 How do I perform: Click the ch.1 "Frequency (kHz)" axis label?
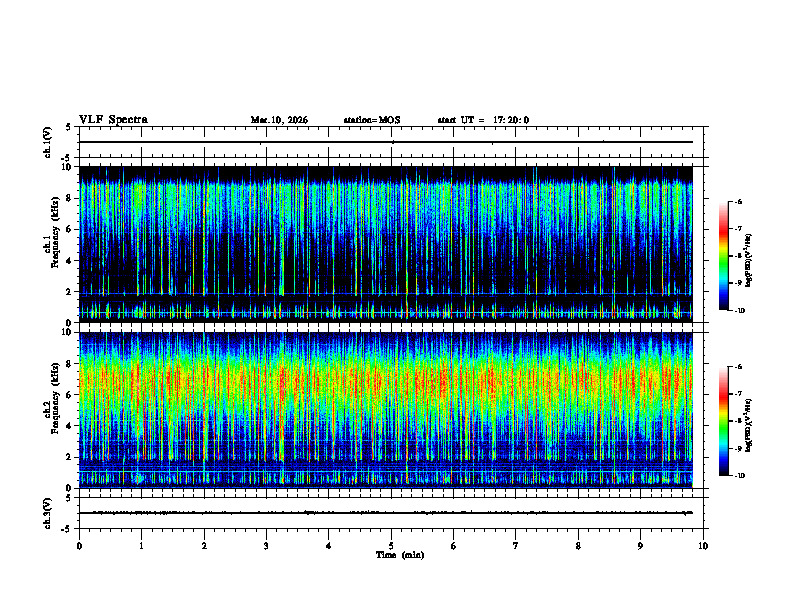(x=55, y=234)
